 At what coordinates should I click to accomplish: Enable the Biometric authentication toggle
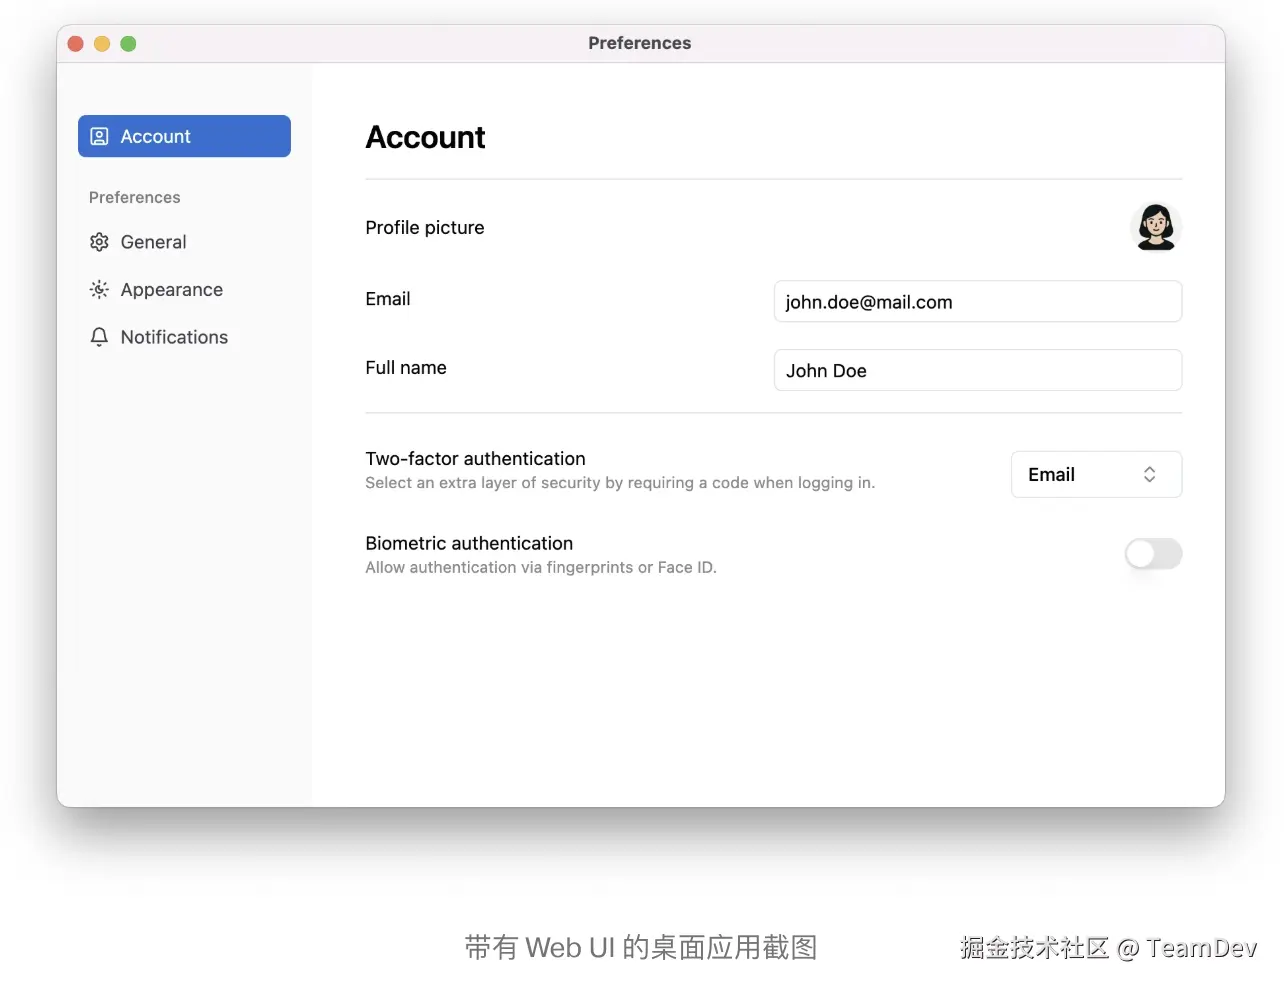coord(1152,553)
